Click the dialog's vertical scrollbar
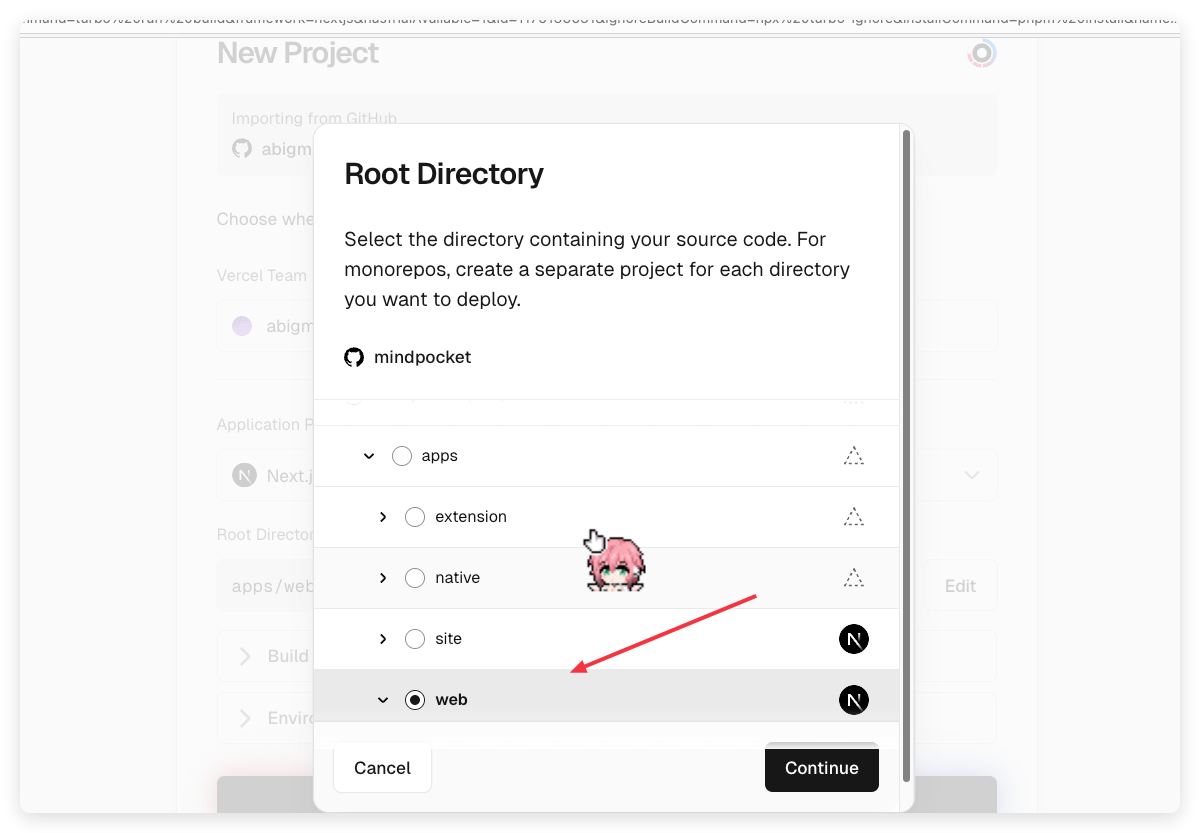 tap(906, 450)
